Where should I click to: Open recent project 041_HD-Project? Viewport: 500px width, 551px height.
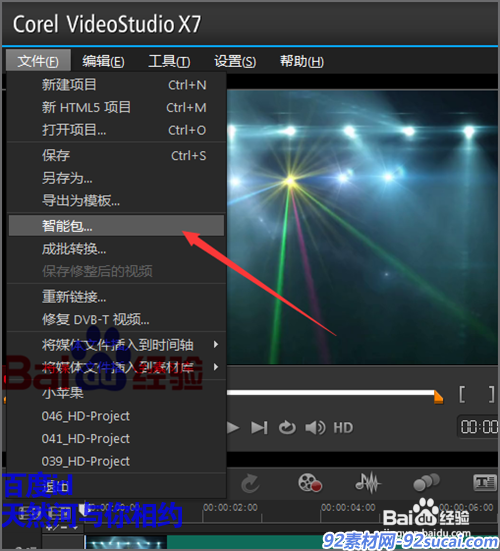116,439
